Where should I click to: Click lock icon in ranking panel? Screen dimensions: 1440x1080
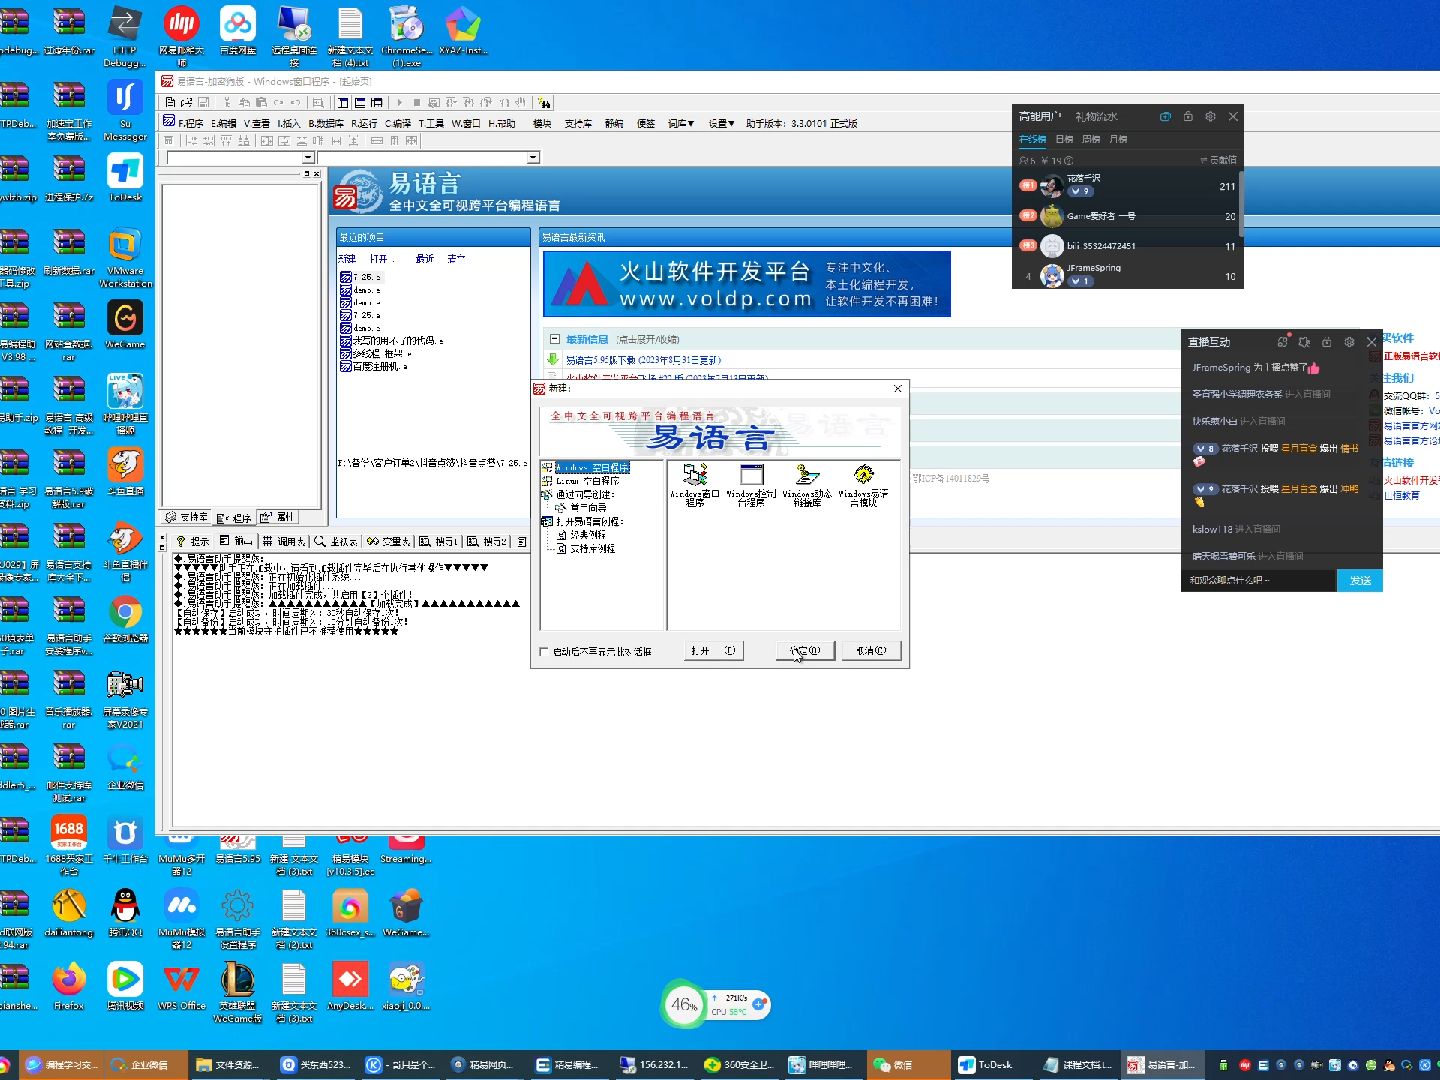pos(1188,117)
